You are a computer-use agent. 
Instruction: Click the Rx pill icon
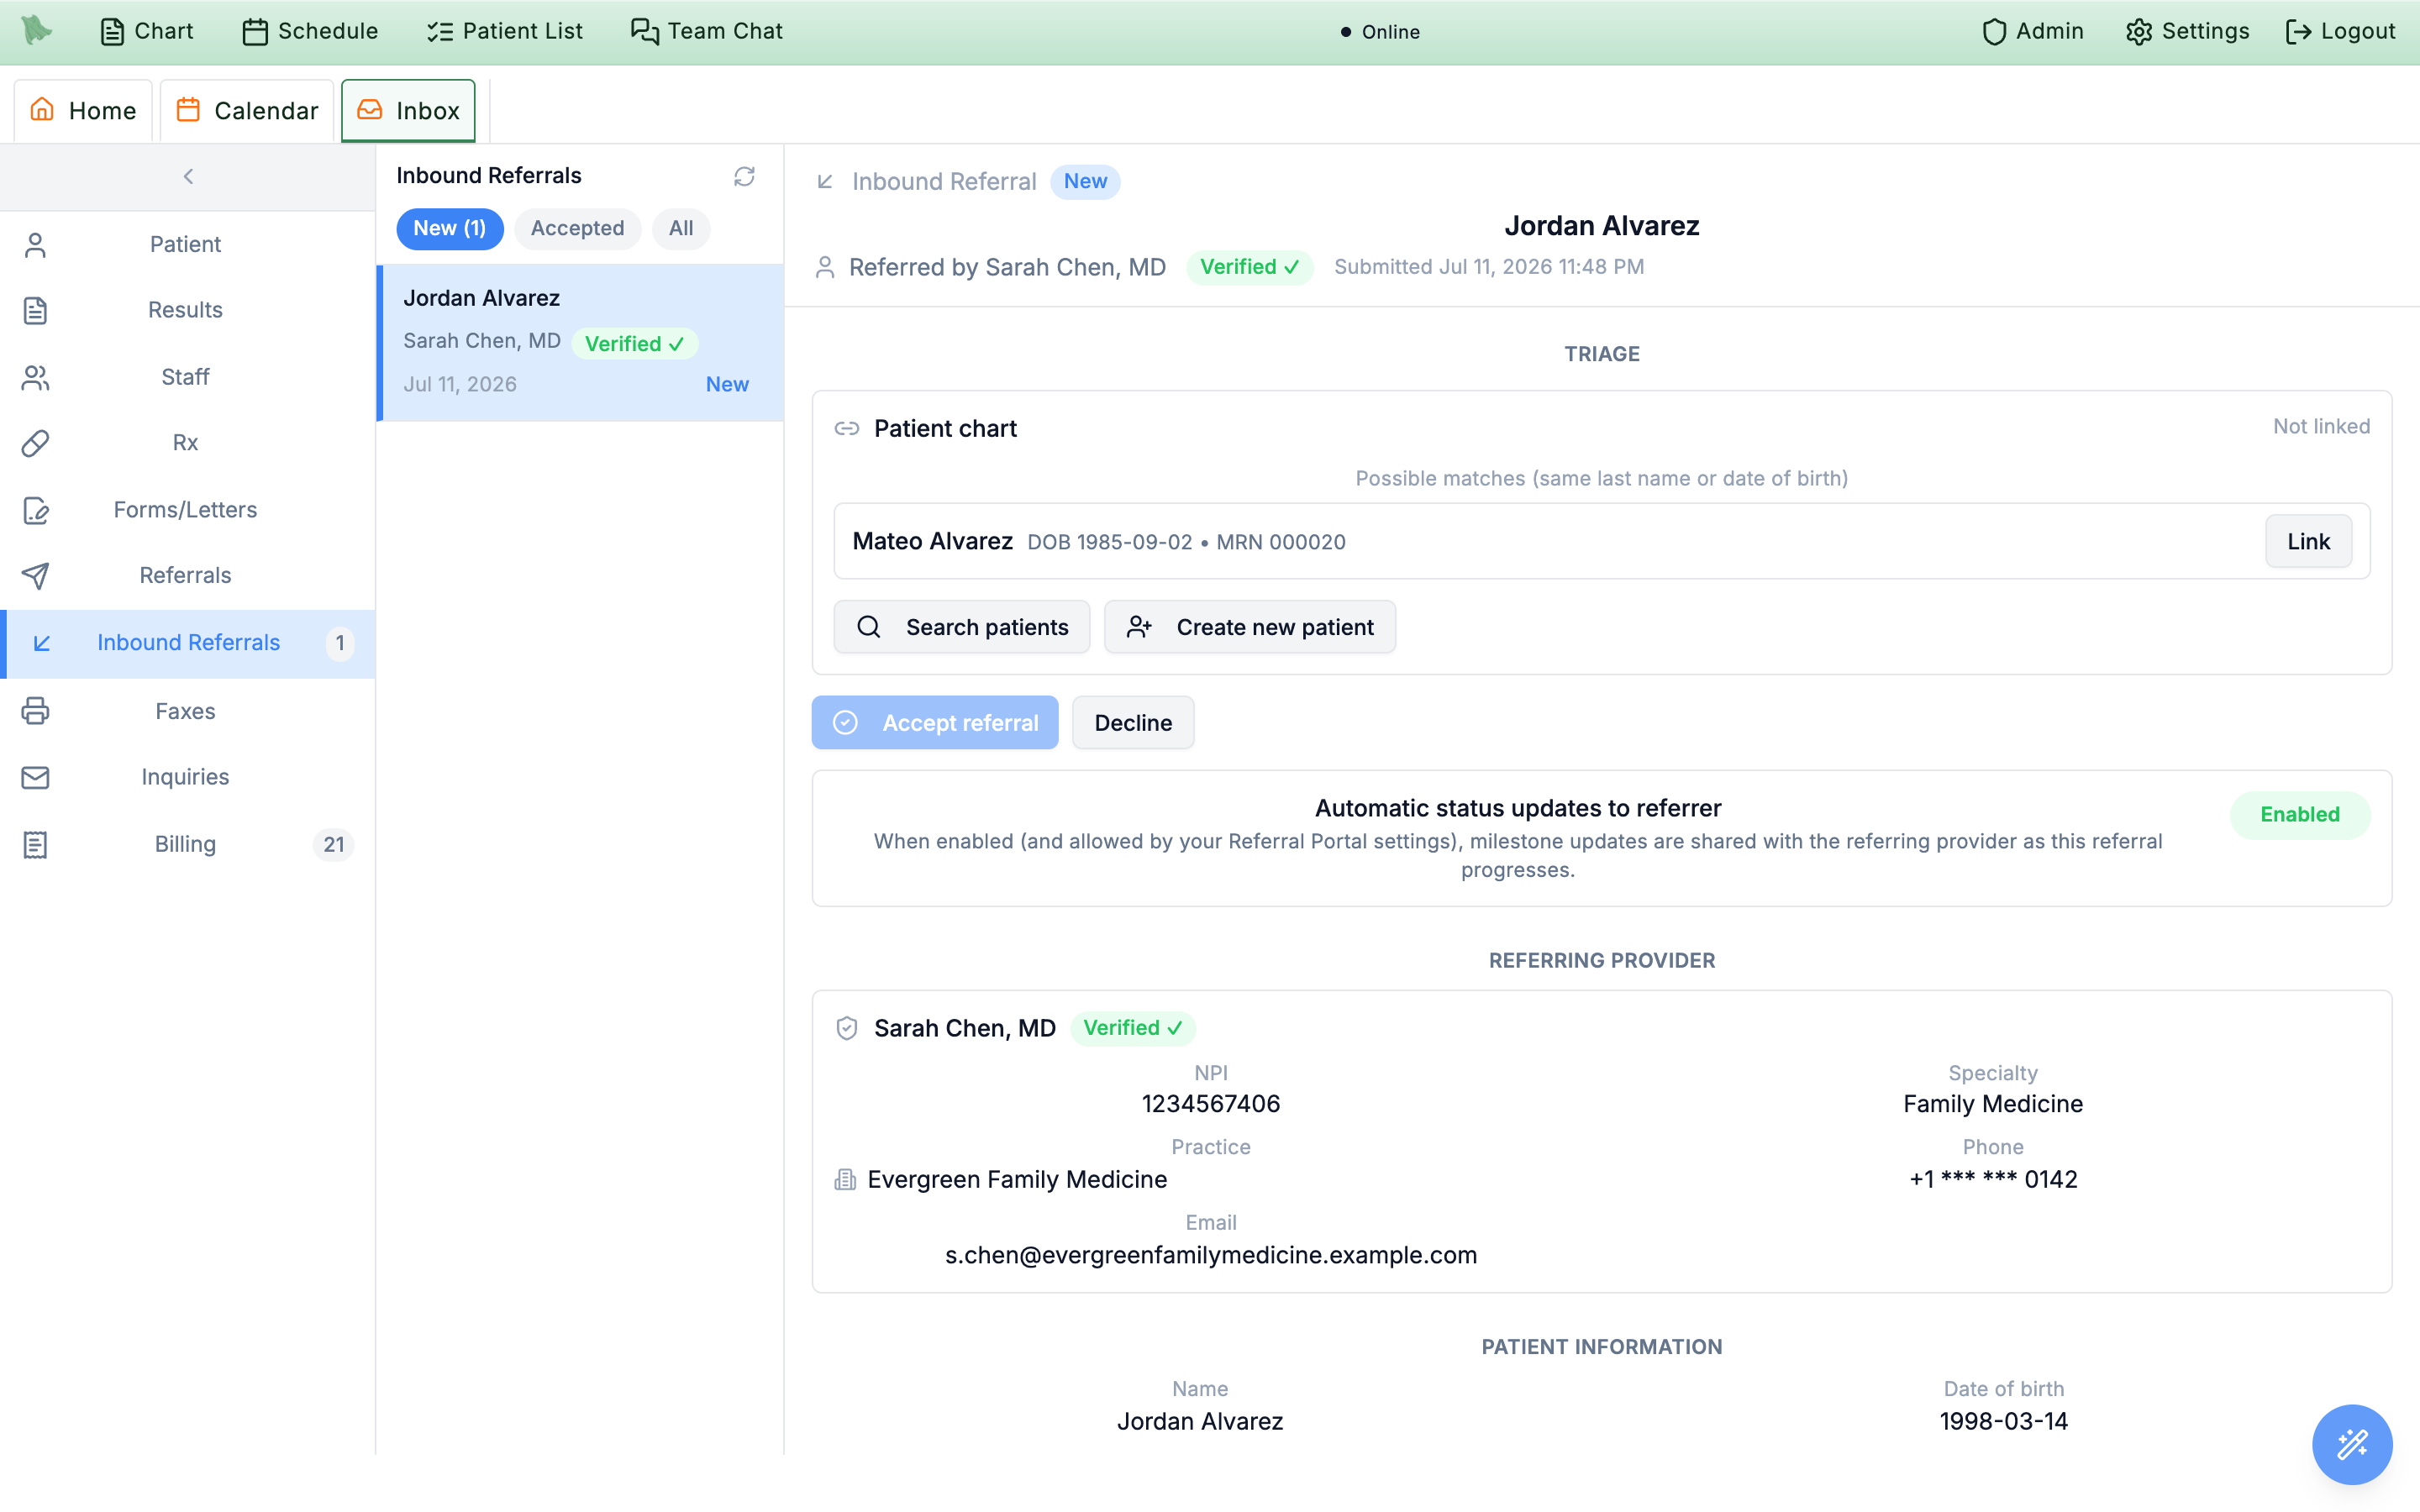point(36,443)
